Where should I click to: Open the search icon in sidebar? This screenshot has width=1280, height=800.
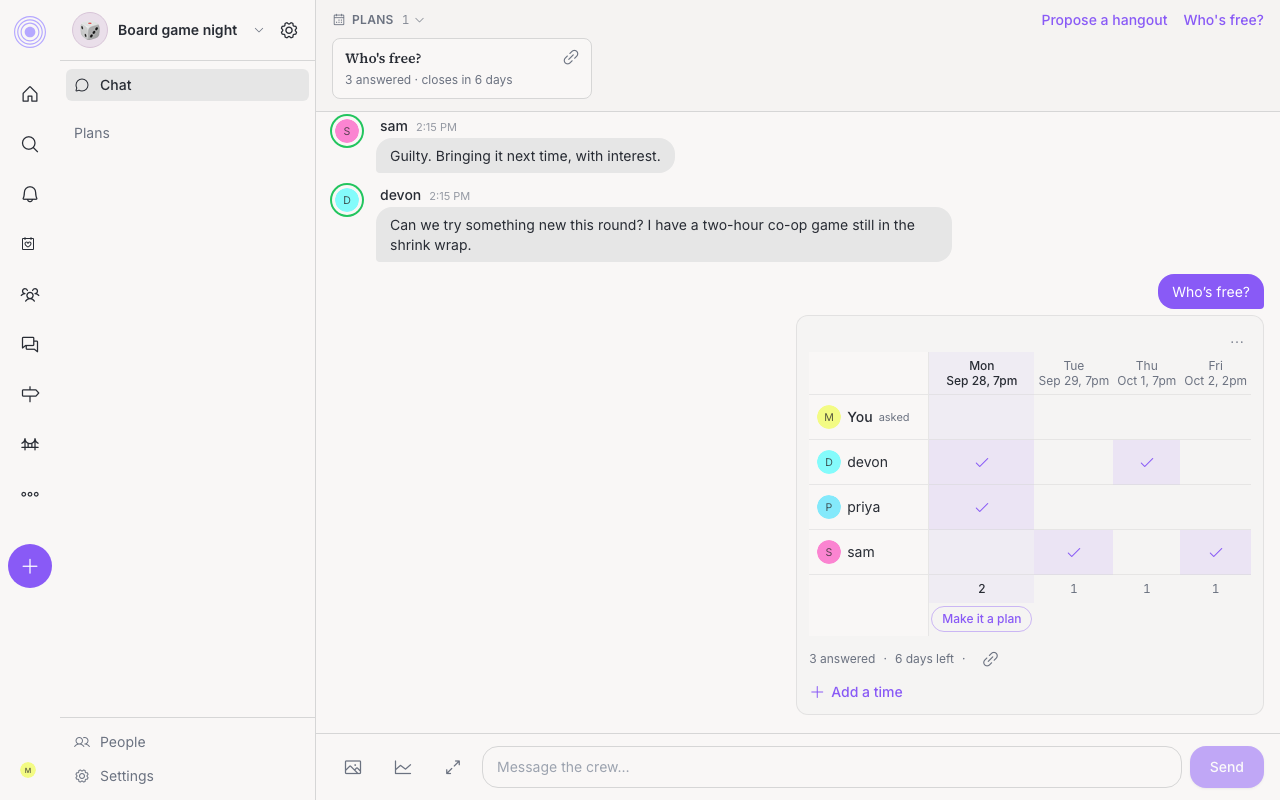click(30, 144)
